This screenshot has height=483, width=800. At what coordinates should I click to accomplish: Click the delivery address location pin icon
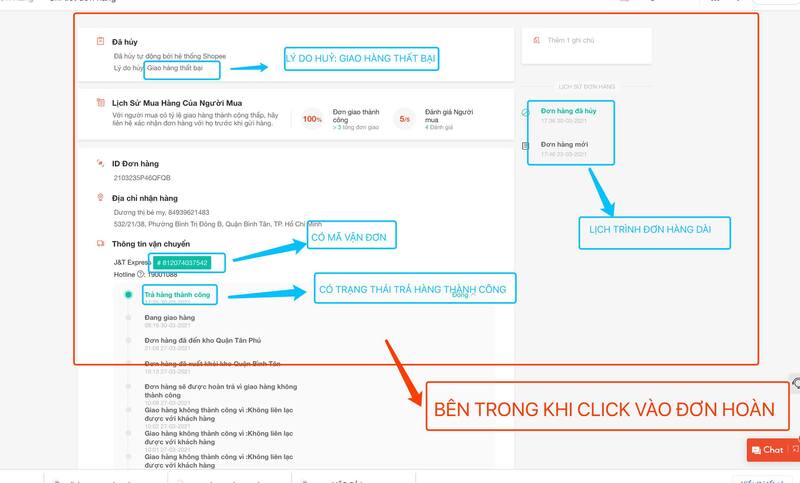coord(100,198)
